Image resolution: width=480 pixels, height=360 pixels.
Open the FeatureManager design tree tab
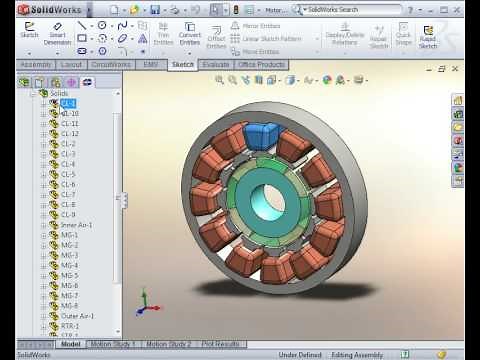[x=24, y=82]
